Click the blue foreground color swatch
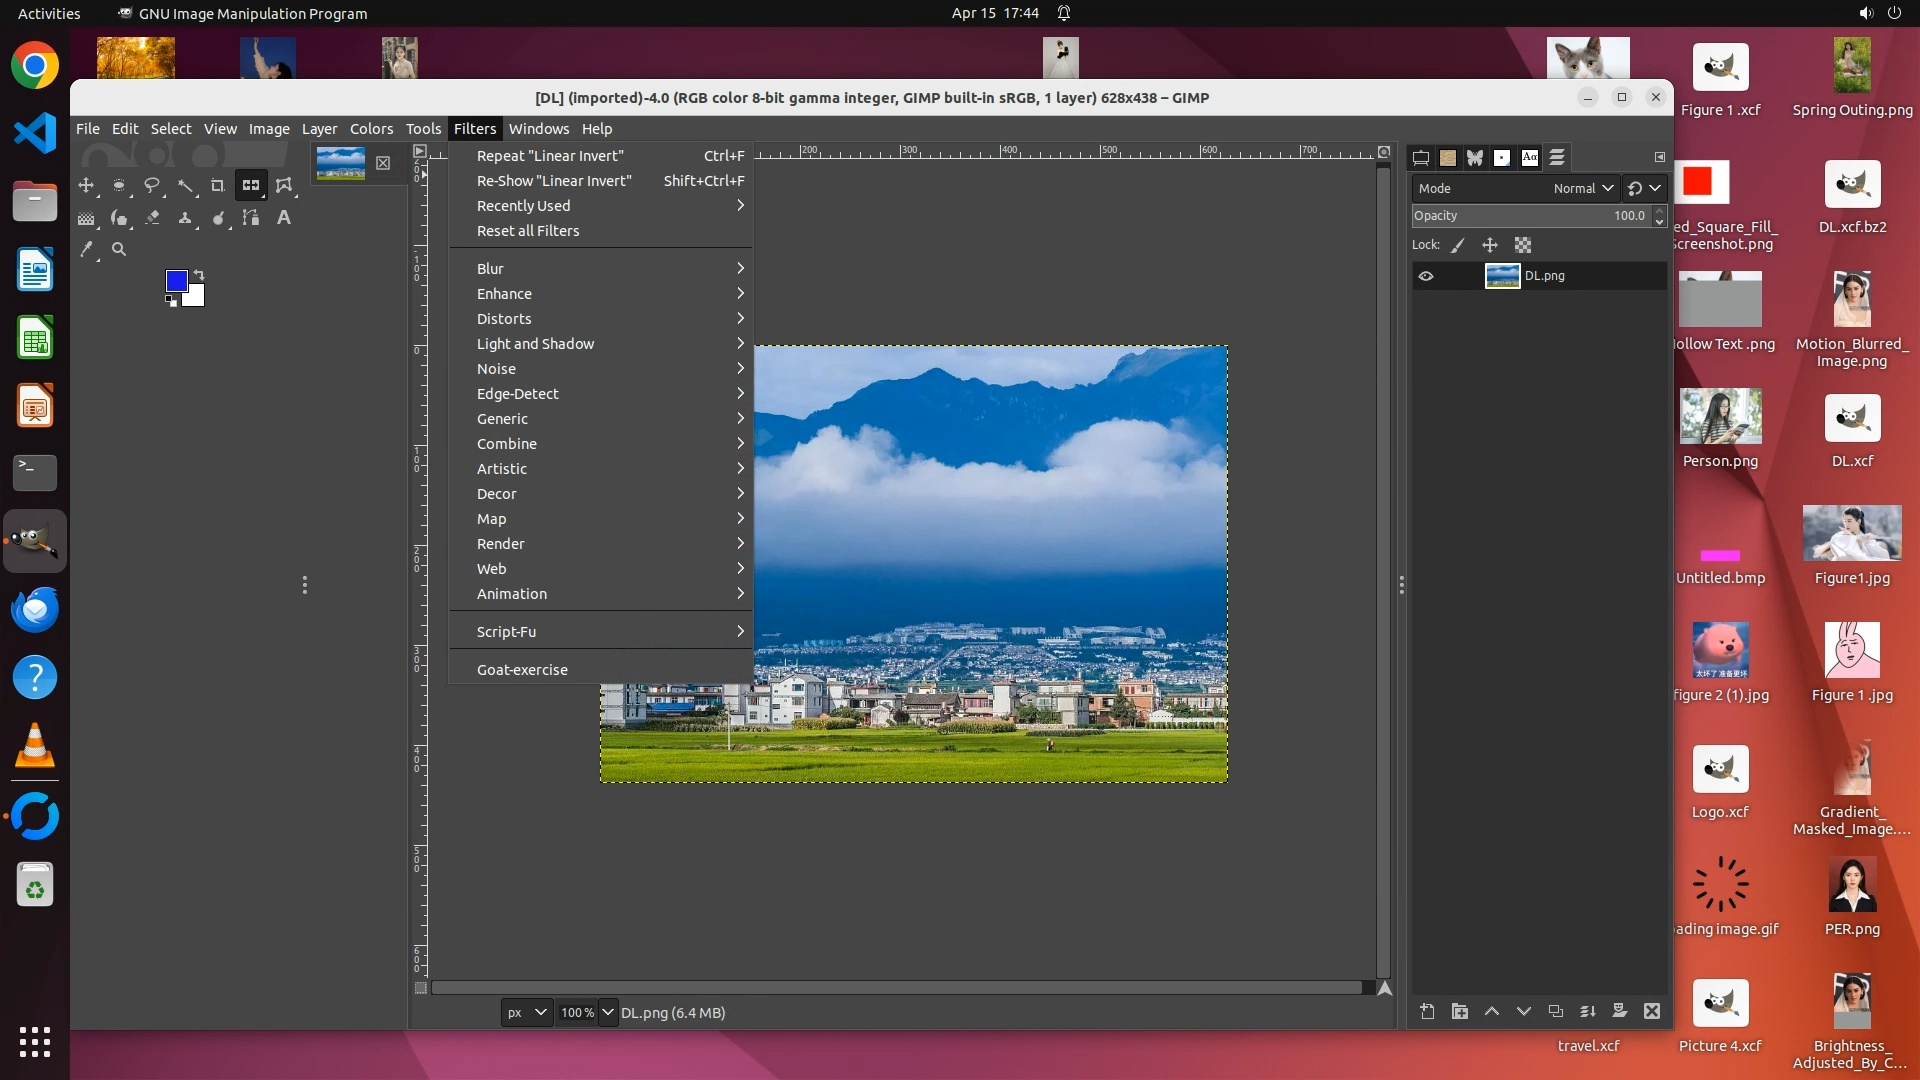Screen dimensions: 1920x1080 tap(176, 281)
